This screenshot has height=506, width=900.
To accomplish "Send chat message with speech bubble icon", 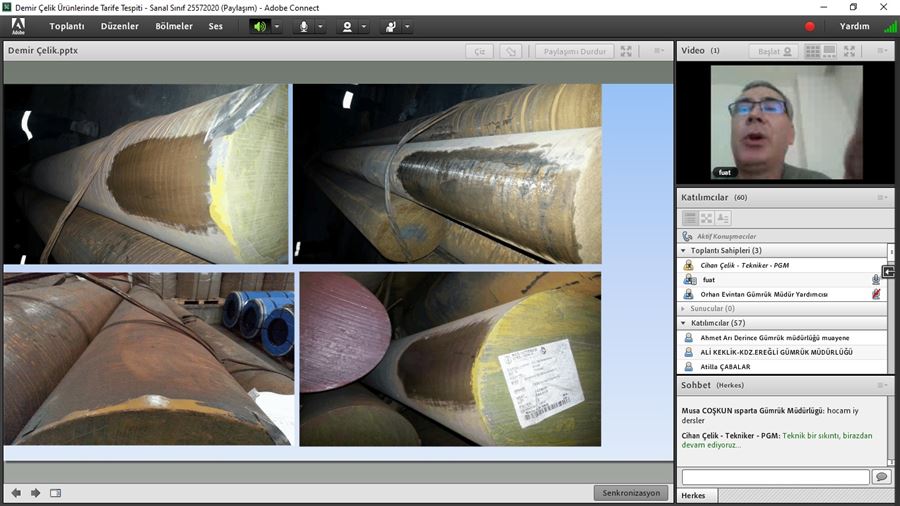I will click(x=881, y=477).
